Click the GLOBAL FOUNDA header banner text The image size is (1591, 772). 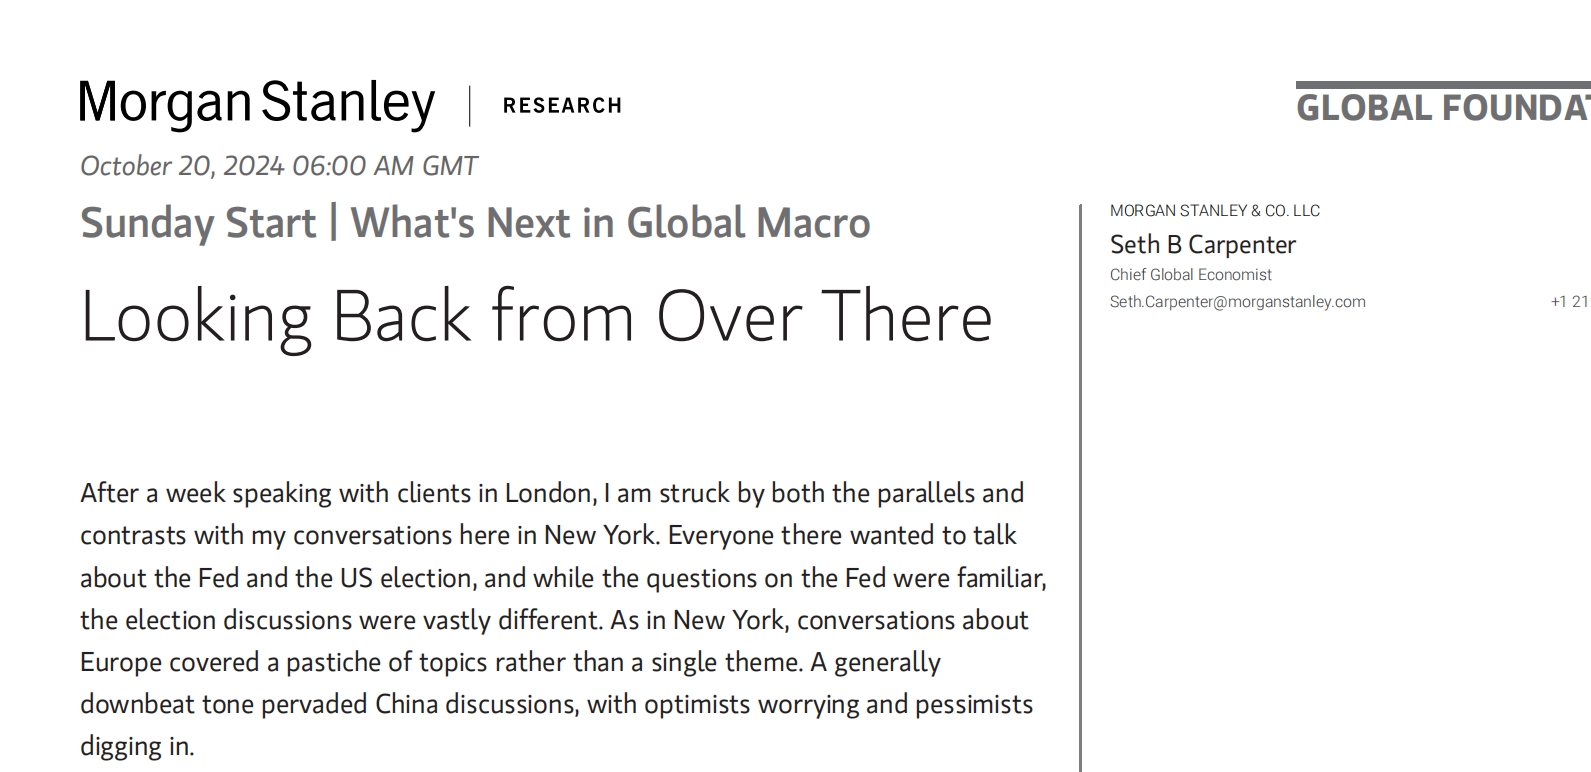pyautogui.click(x=1442, y=108)
